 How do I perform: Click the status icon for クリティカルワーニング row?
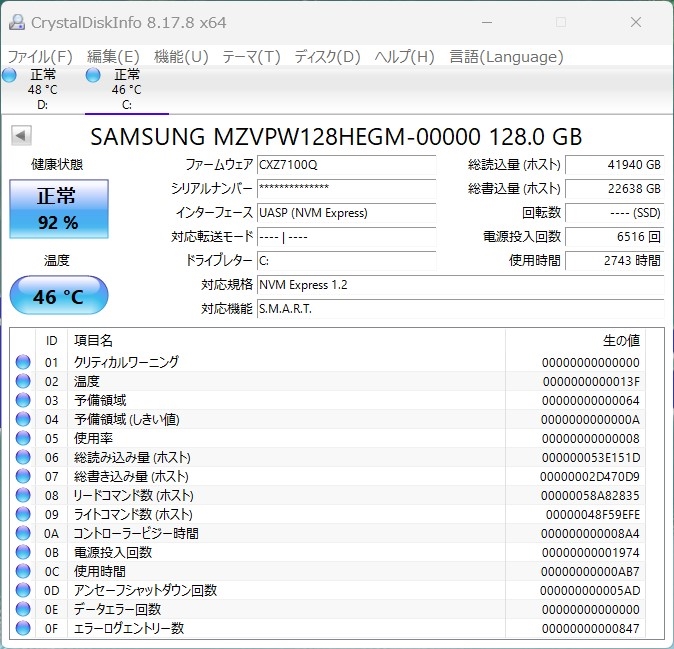coord(23,362)
